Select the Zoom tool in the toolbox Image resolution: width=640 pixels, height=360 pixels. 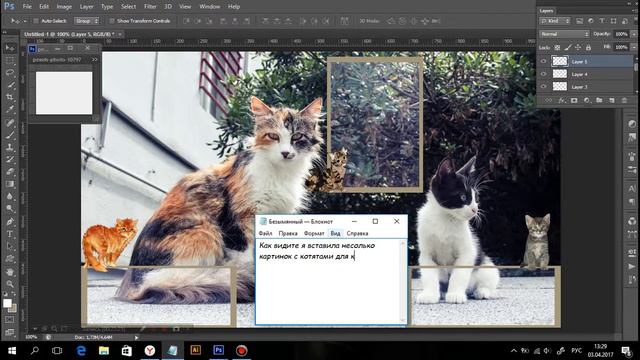(x=10, y=284)
